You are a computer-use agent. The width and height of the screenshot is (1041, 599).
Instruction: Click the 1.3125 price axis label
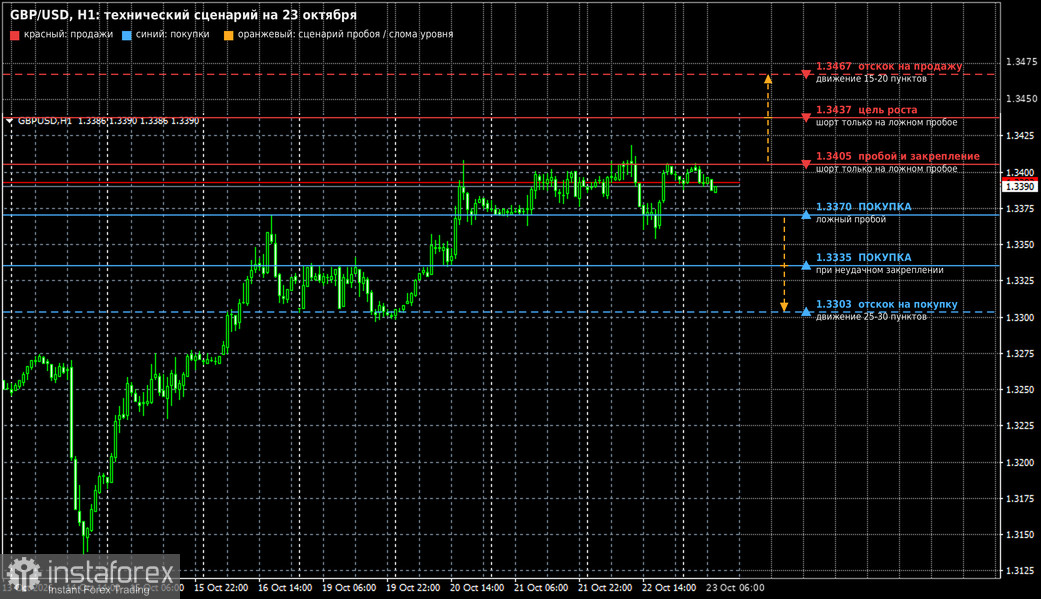point(1021,571)
